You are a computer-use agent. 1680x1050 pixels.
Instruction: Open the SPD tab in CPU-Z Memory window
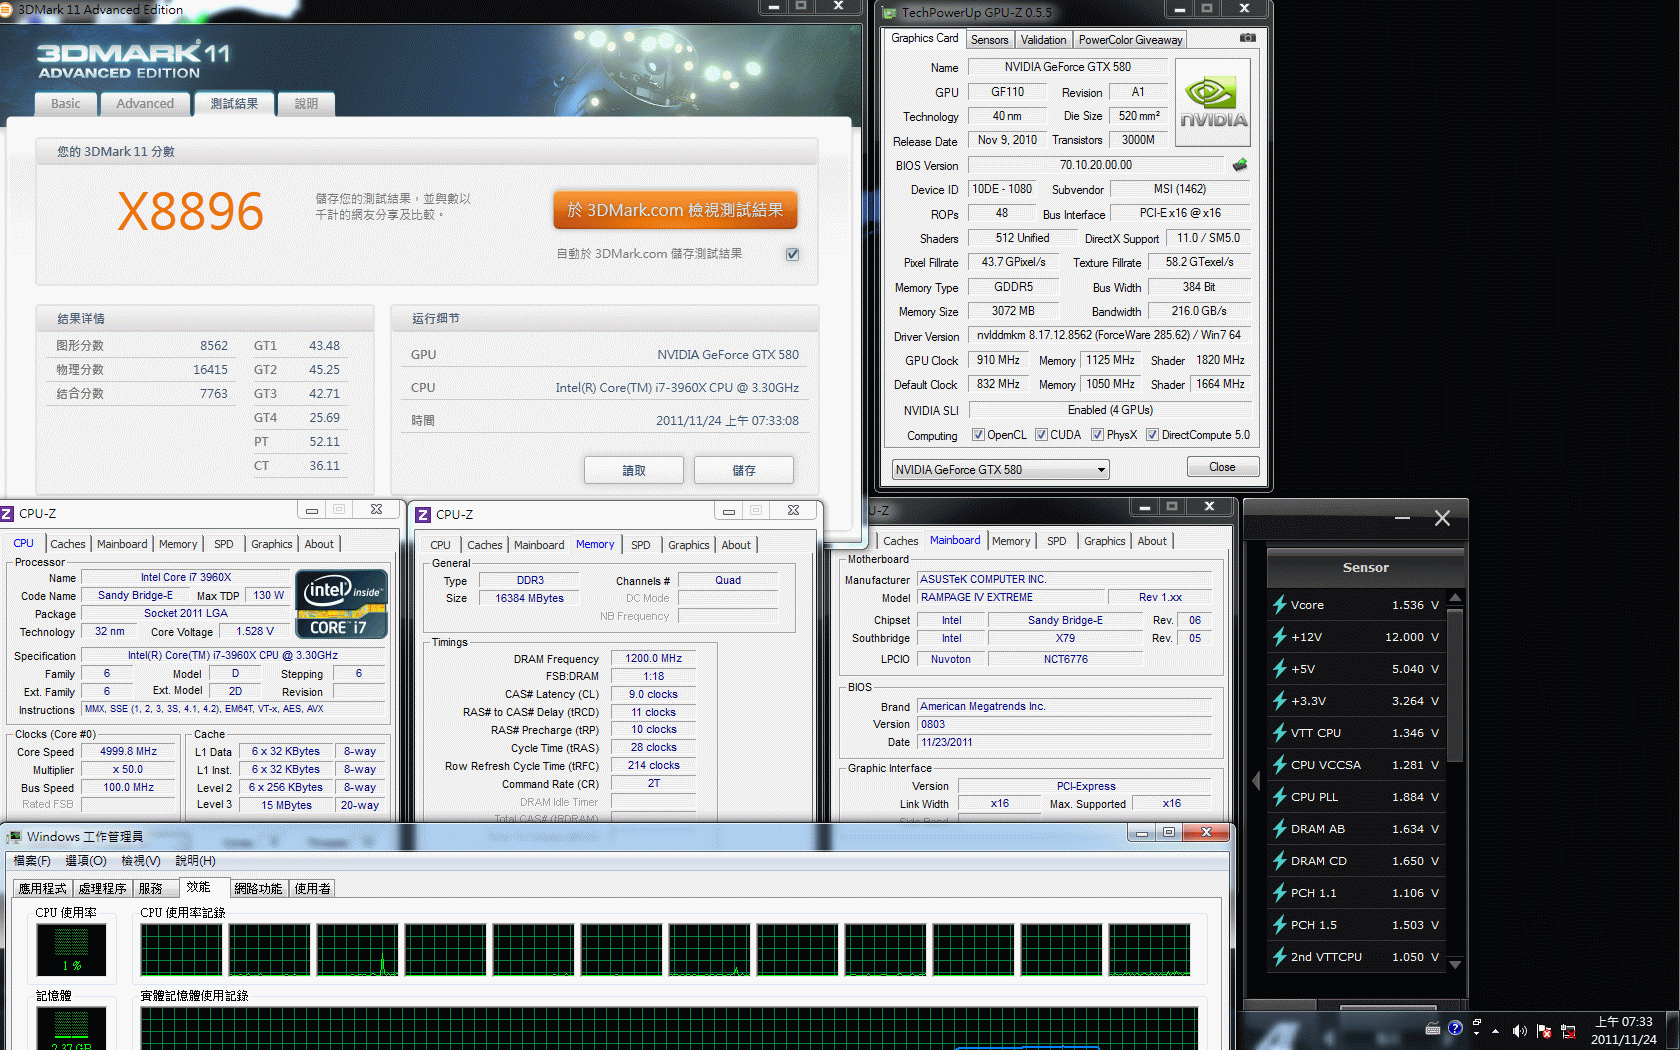click(641, 545)
